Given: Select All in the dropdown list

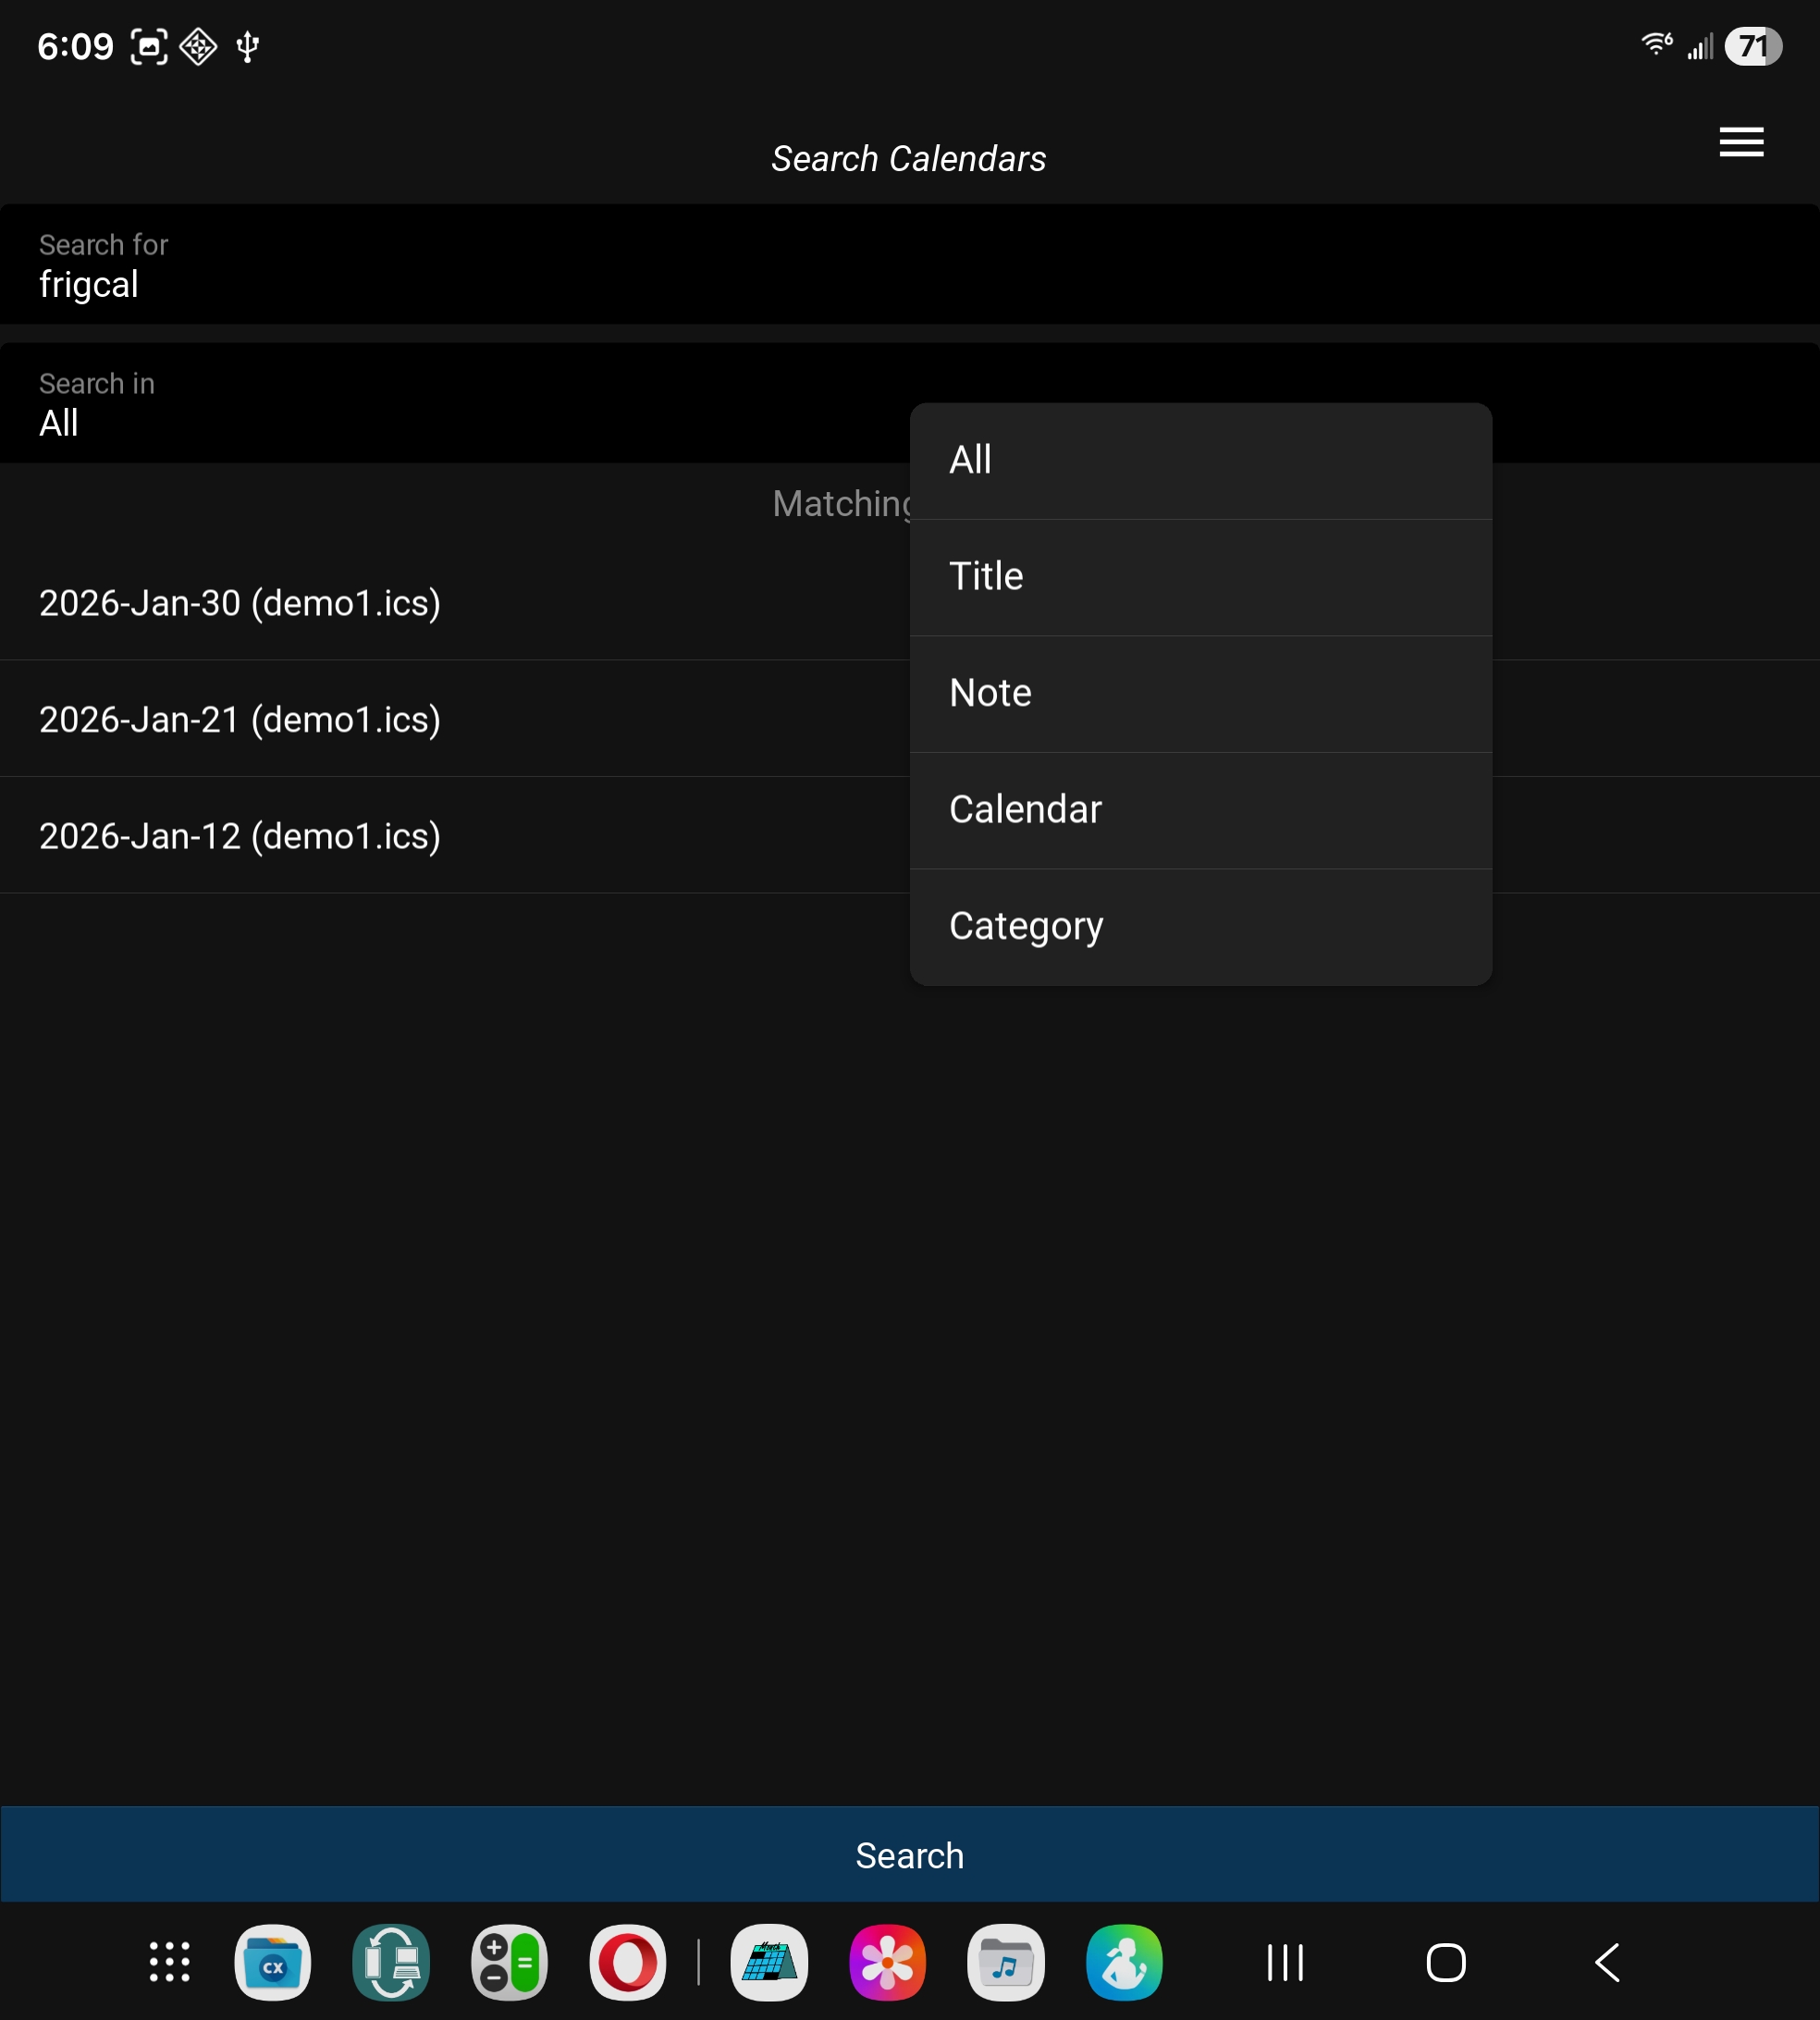Looking at the screenshot, I should pos(1200,461).
